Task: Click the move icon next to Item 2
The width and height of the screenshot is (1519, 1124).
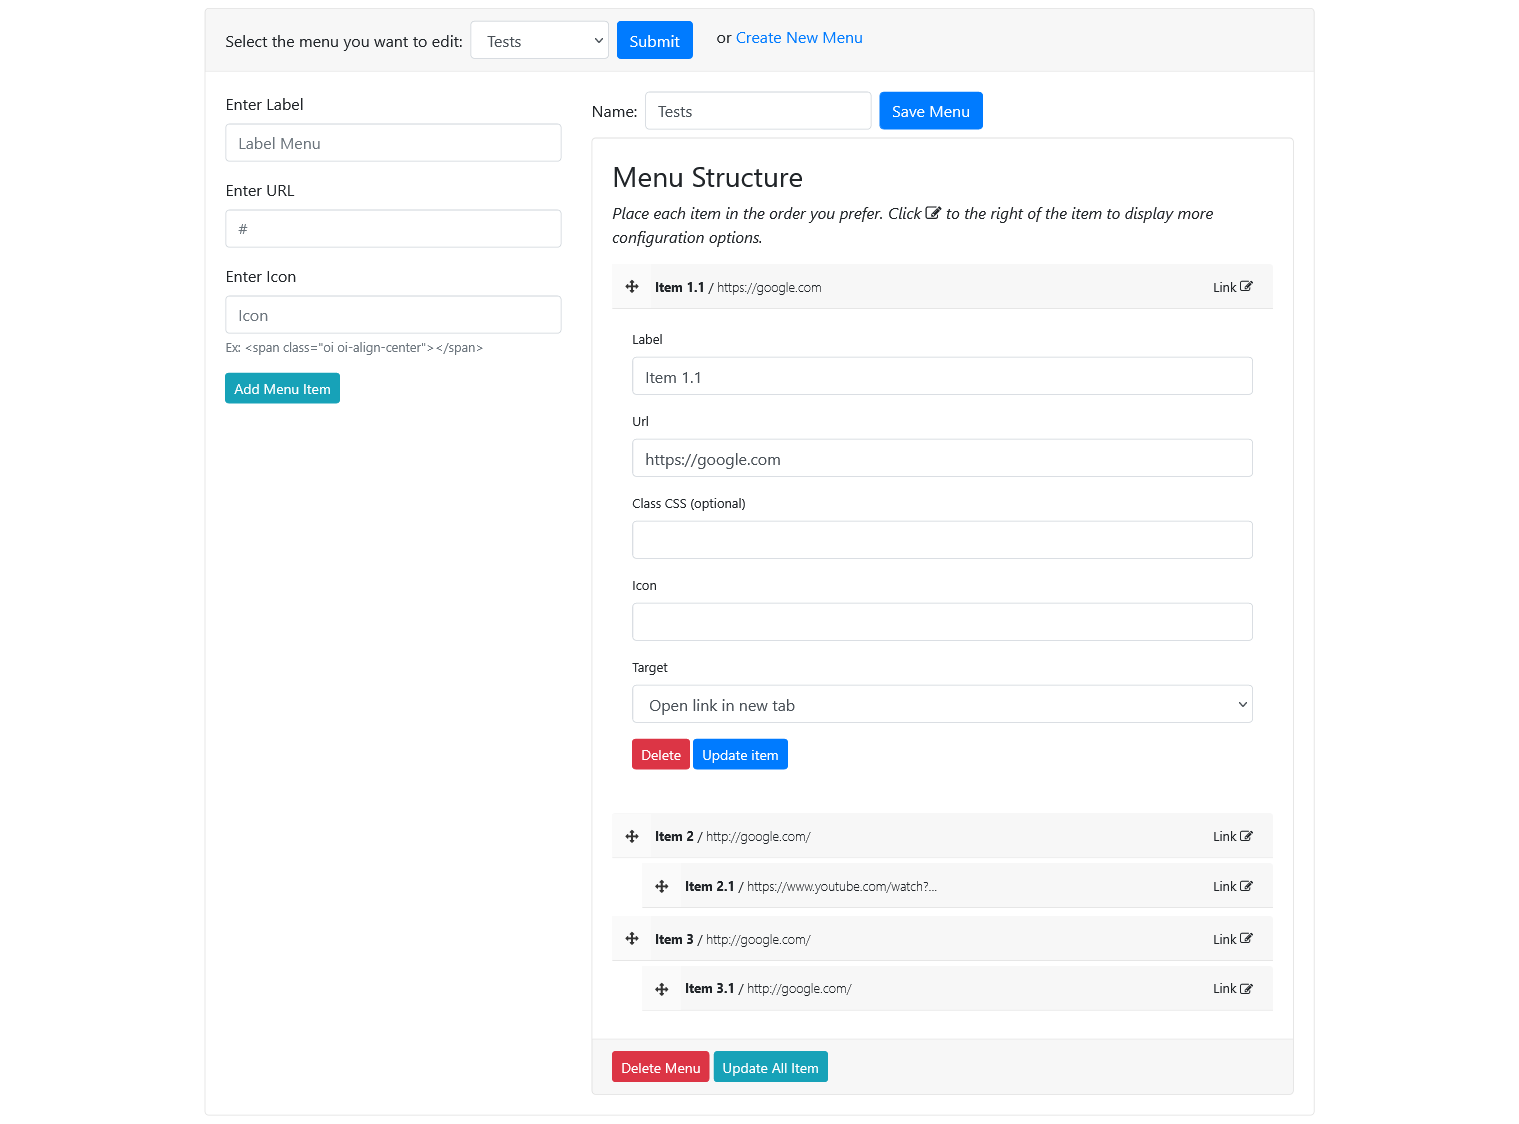Action: coord(631,836)
